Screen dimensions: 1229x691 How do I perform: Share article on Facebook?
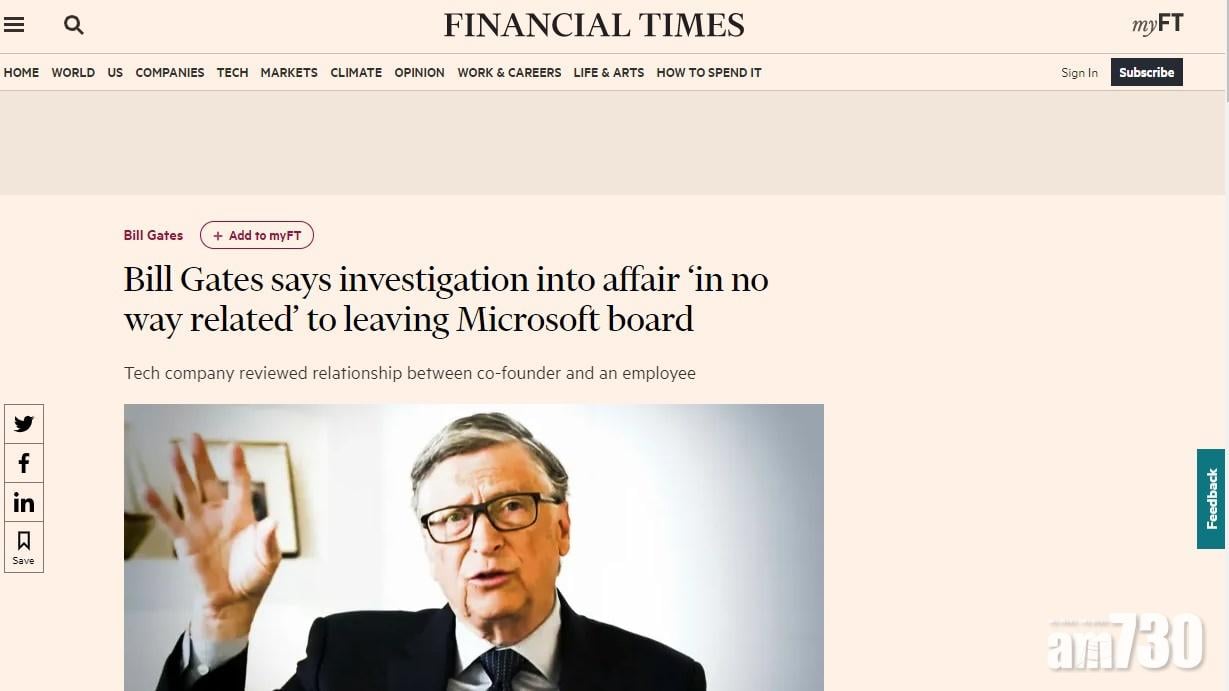pos(24,463)
